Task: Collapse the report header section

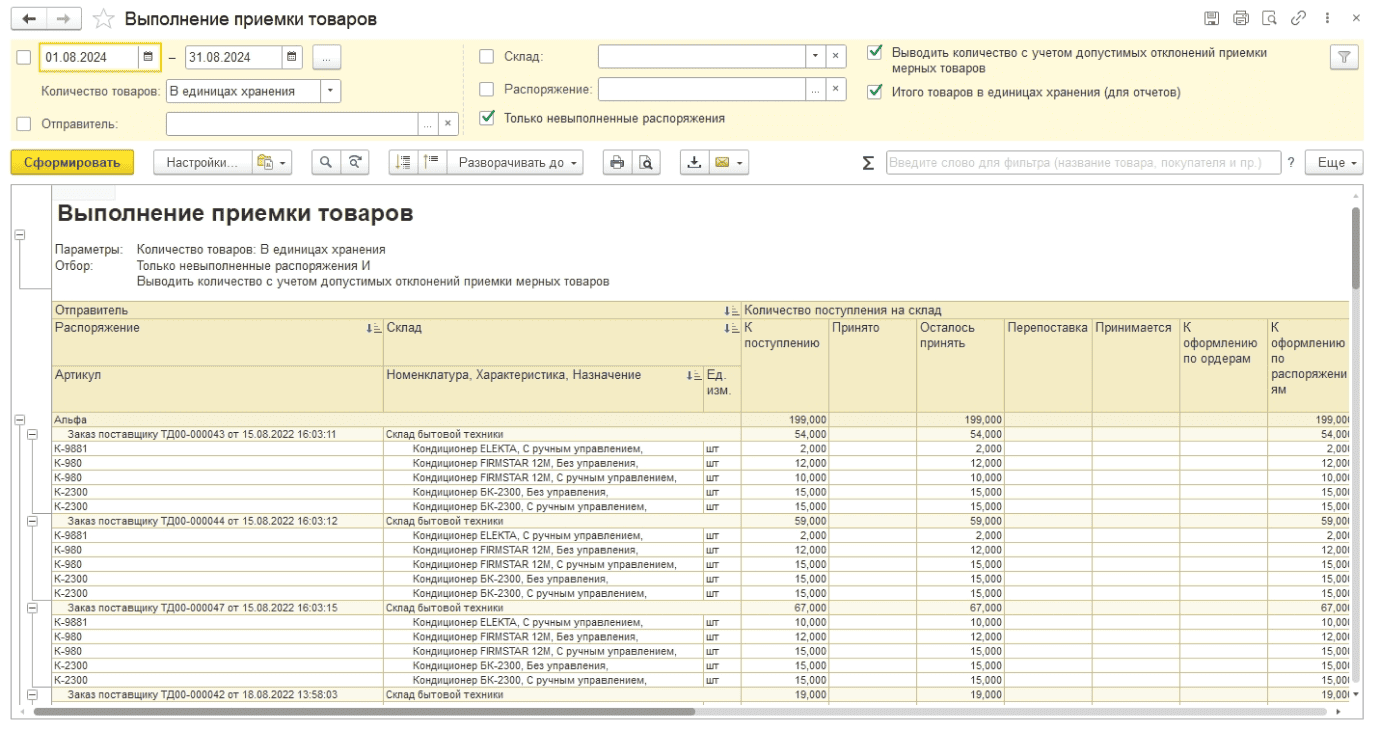Action: click(18, 234)
